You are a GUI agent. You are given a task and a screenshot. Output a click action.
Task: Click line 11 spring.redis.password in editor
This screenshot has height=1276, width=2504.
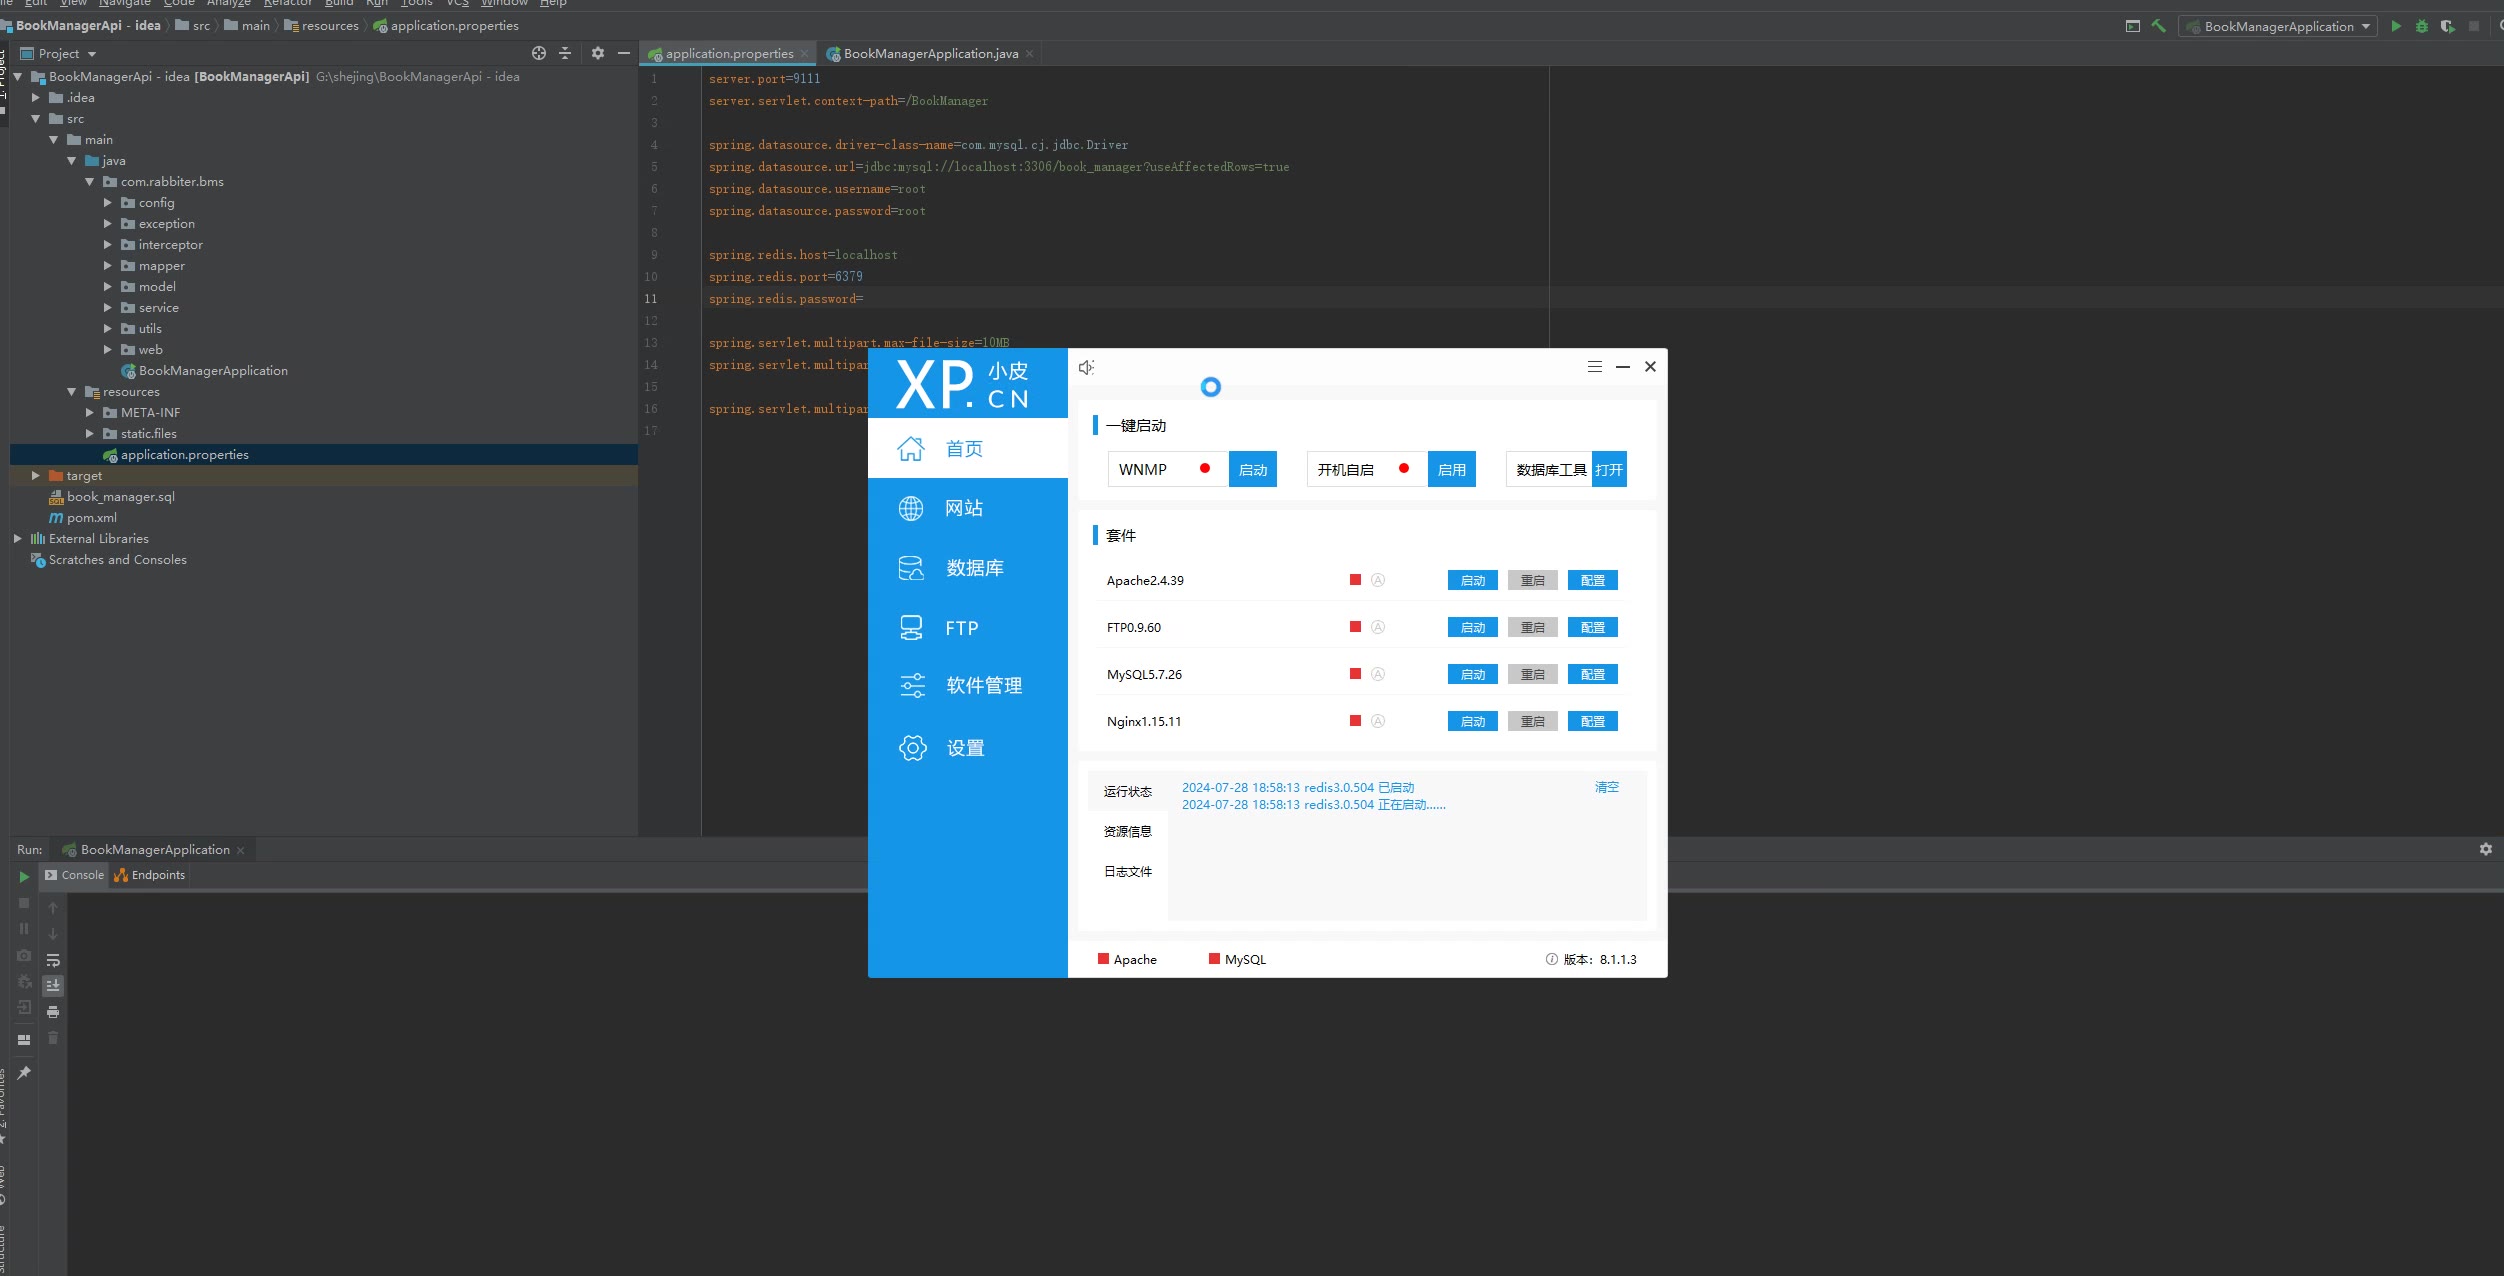coord(786,299)
